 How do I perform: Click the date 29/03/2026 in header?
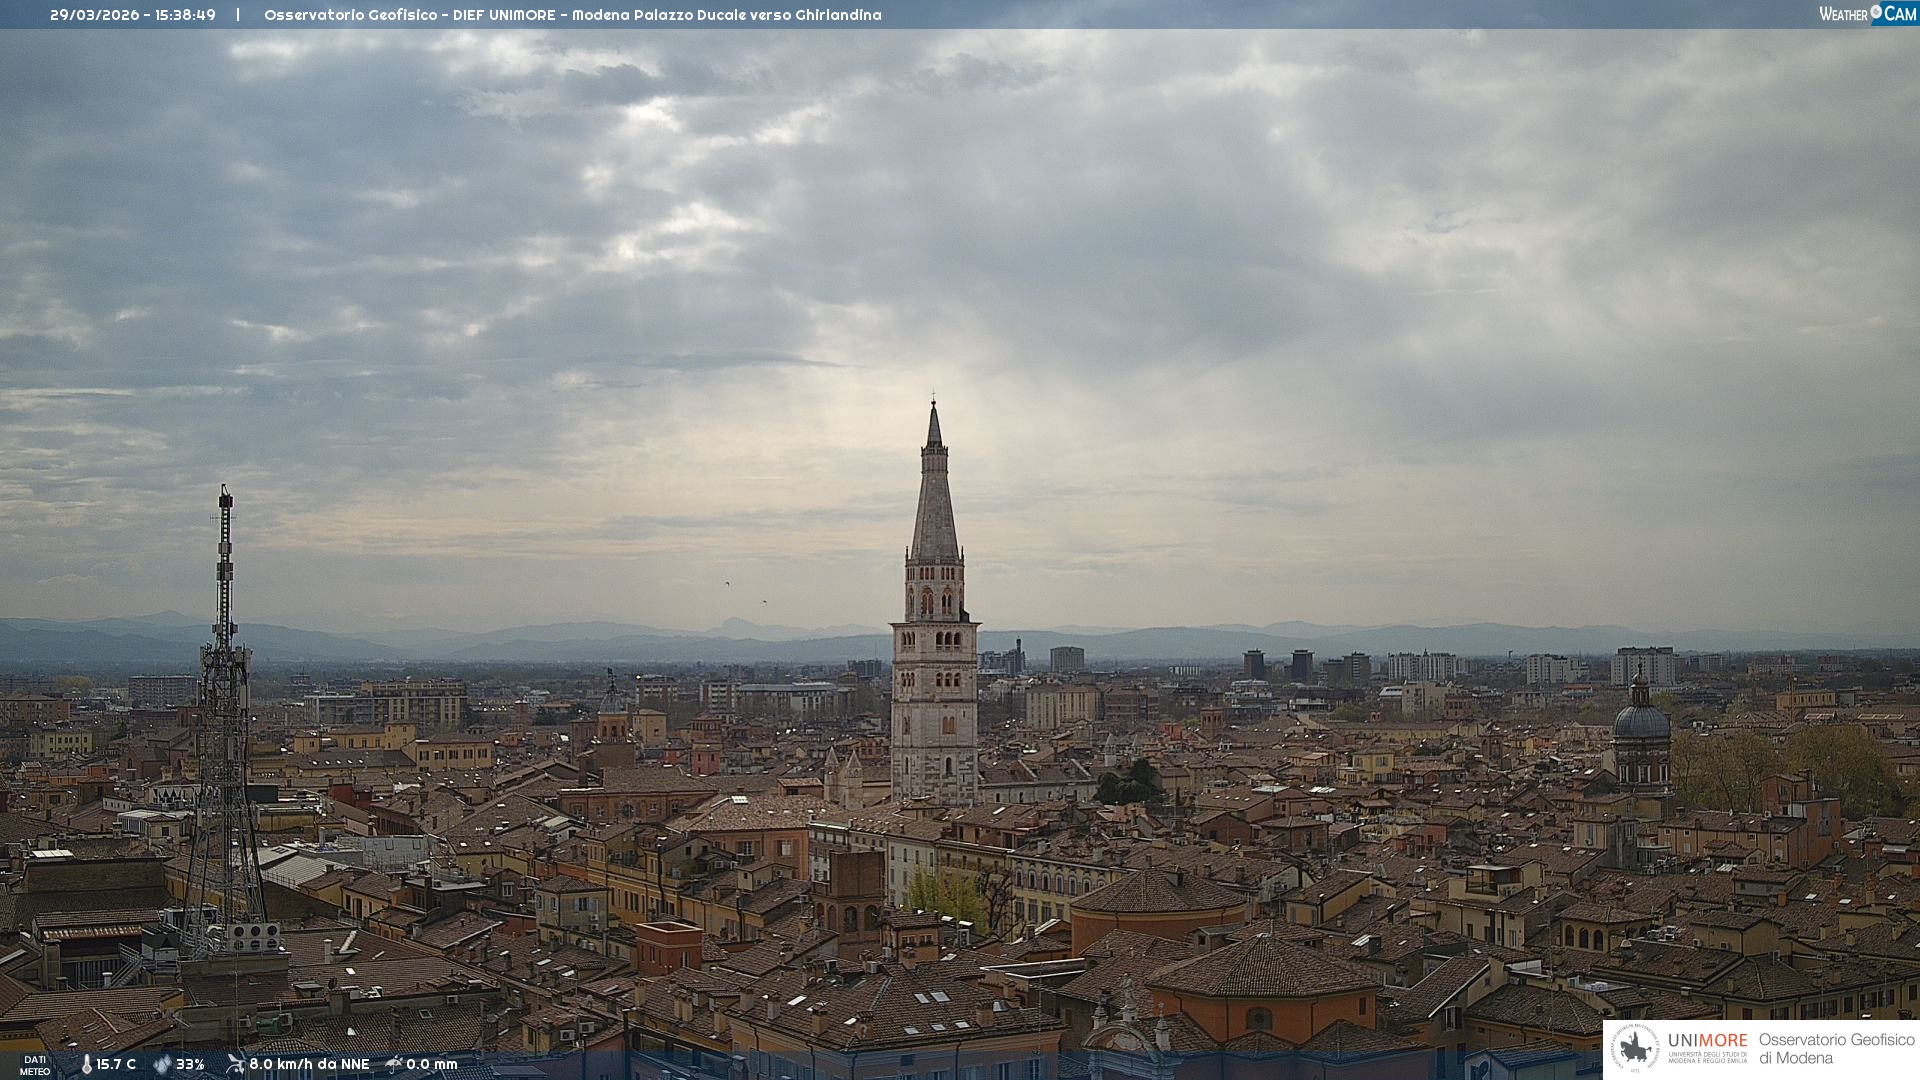click(94, 15)
